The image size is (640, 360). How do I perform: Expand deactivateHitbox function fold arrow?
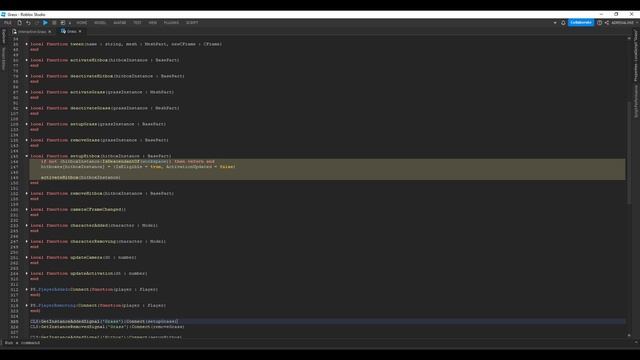(27, 76)
